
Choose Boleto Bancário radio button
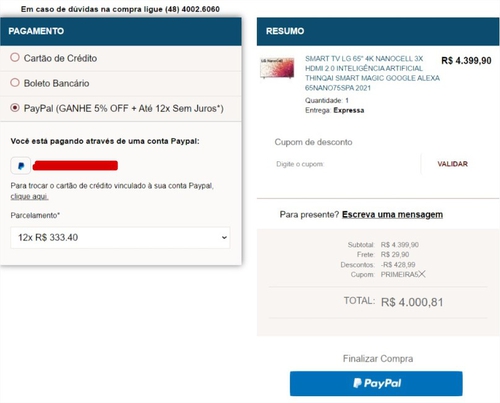click(x=15, y=83)
